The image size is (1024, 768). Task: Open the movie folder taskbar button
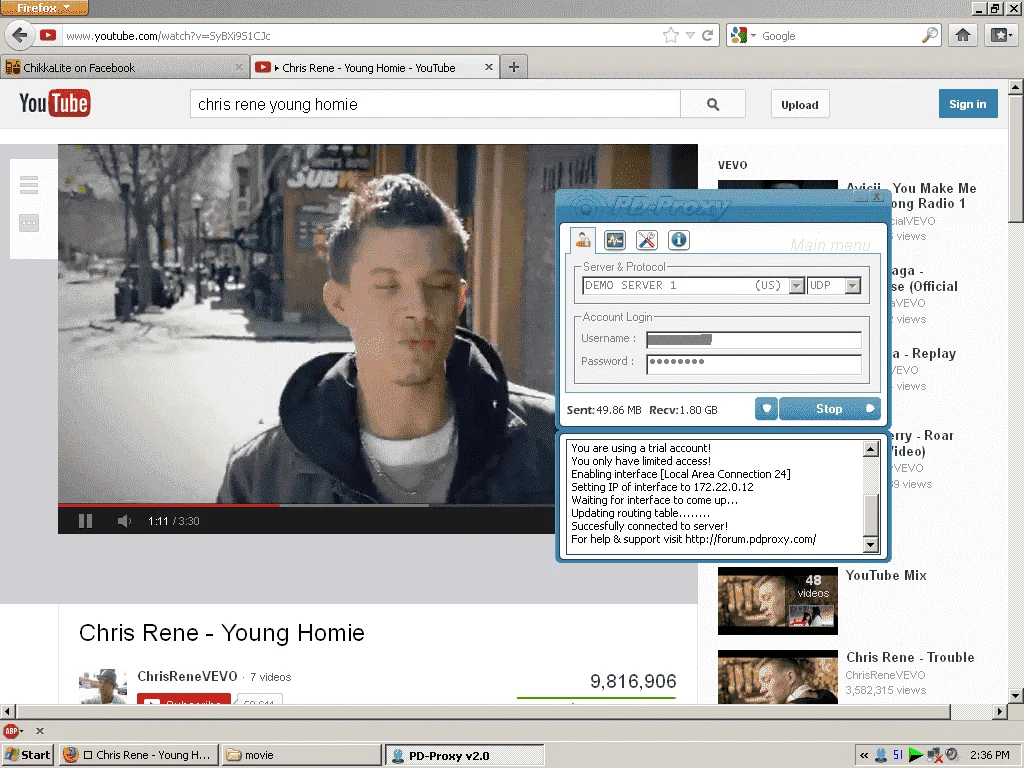[x=301, y=755]
